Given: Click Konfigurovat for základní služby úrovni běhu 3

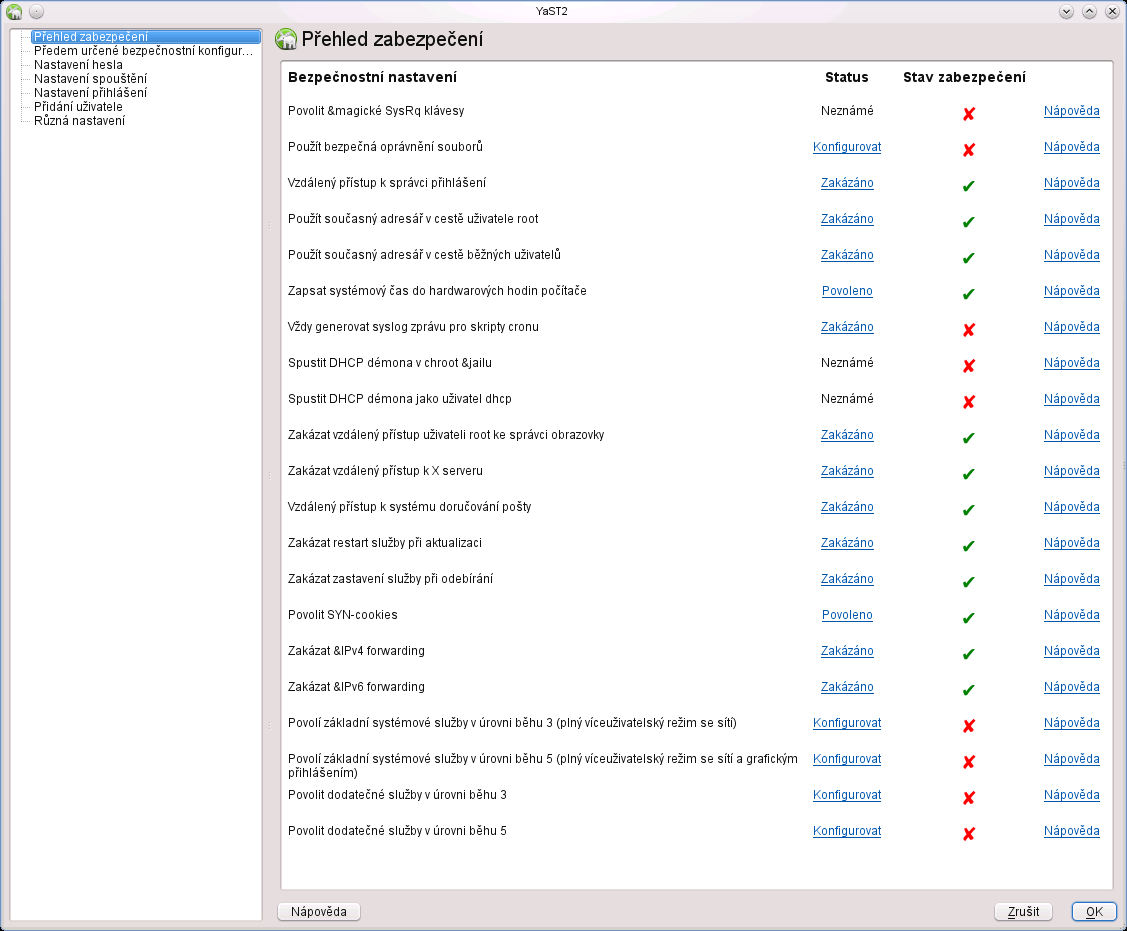Looking at the screenshot, I should click(x=847, y=723).
